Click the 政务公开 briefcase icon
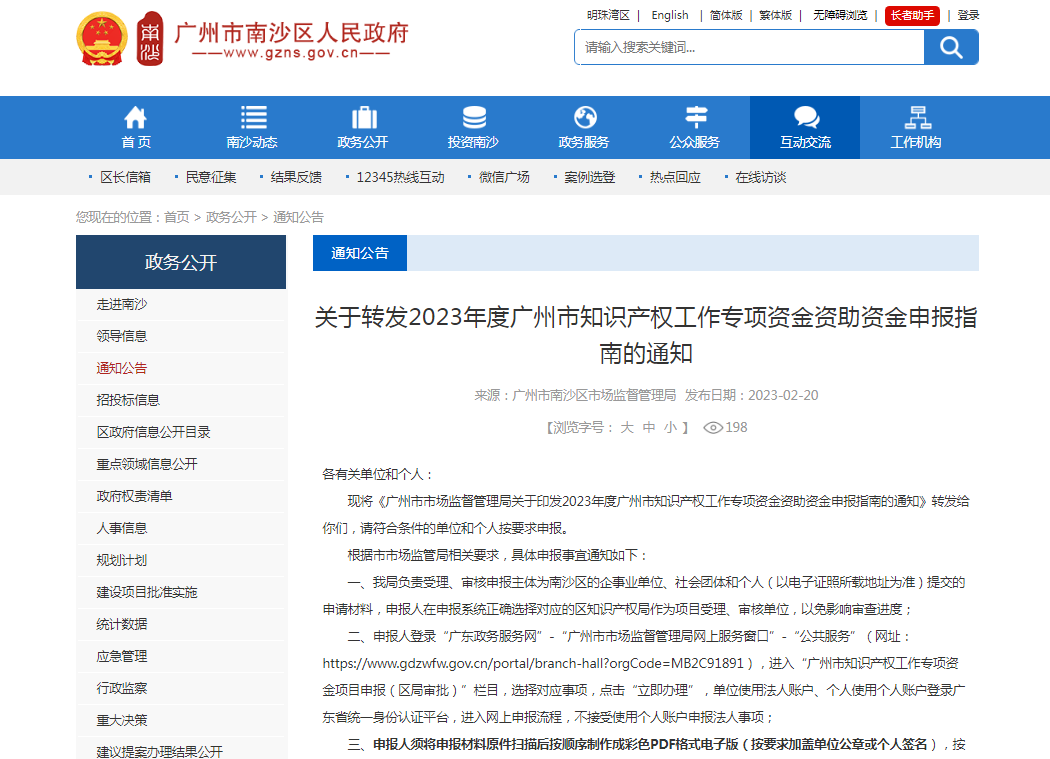Image resolution: width=1050 pixels, height=759 pixels. click(x=363, y=118)
